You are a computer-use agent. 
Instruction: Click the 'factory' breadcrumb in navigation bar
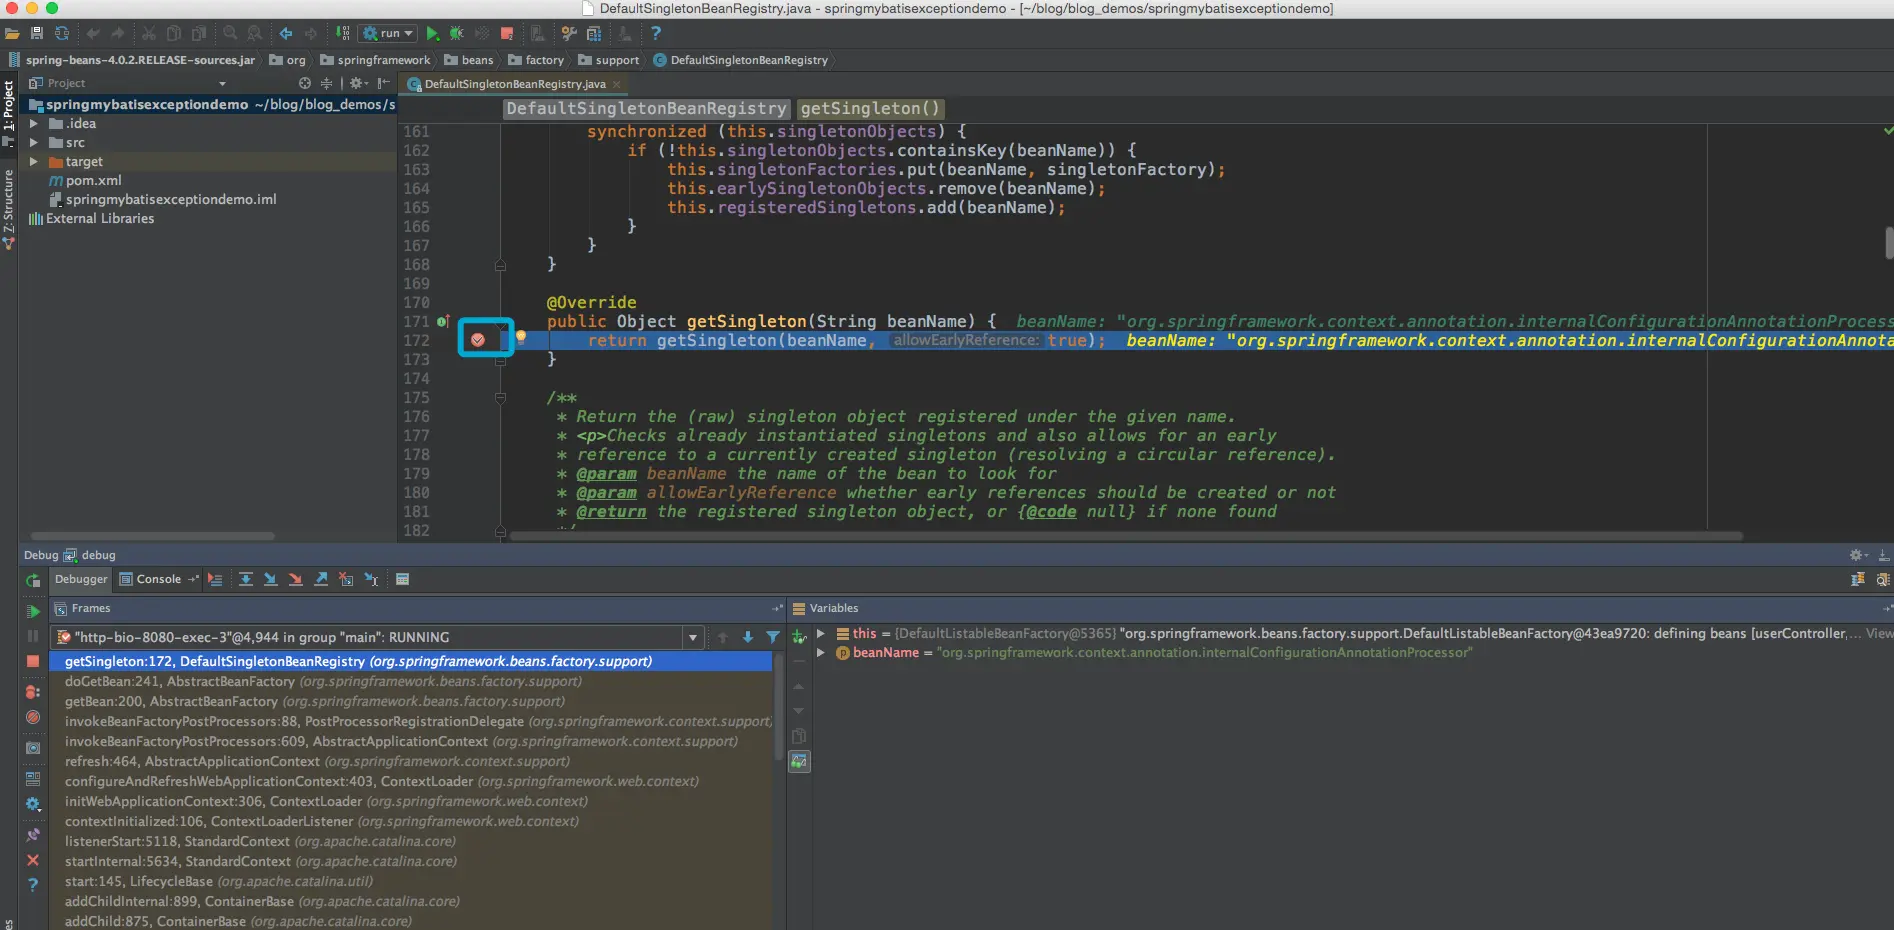(x=544, y=60)
